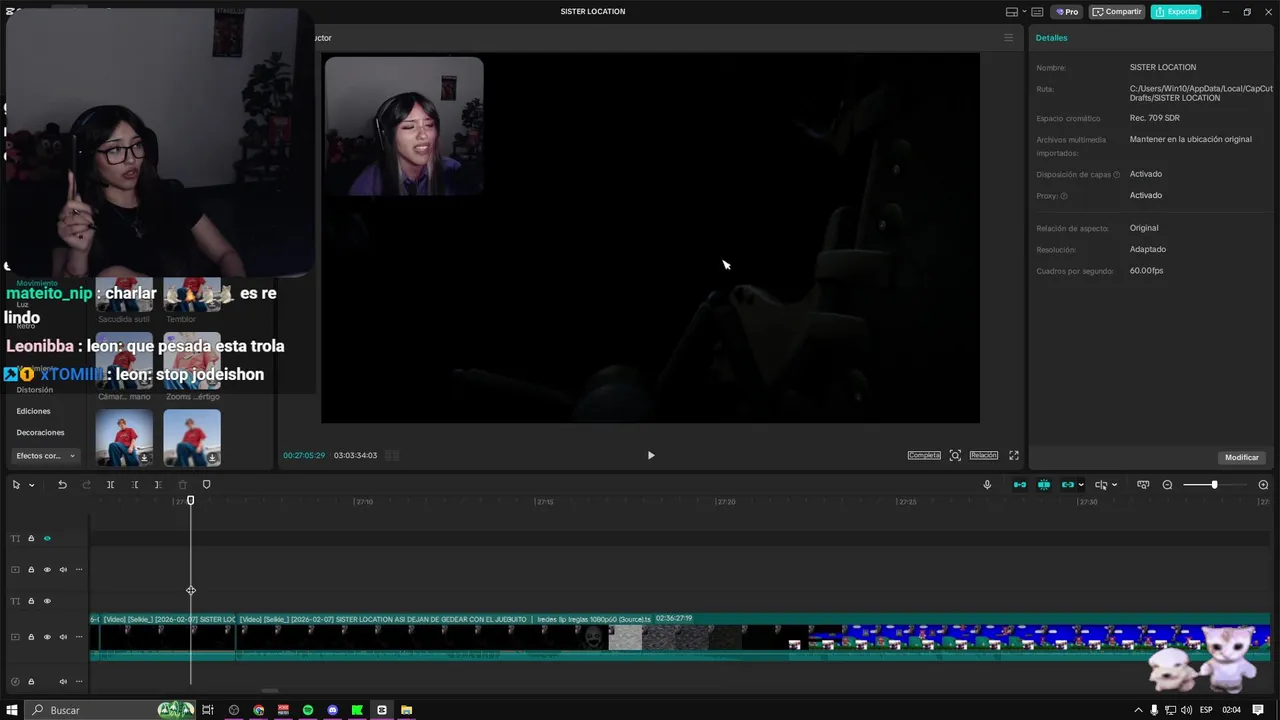This screenshot has width=1280, height=720.
Task: Click the timeline horizontal scrollbar
Action: (270, 690)
